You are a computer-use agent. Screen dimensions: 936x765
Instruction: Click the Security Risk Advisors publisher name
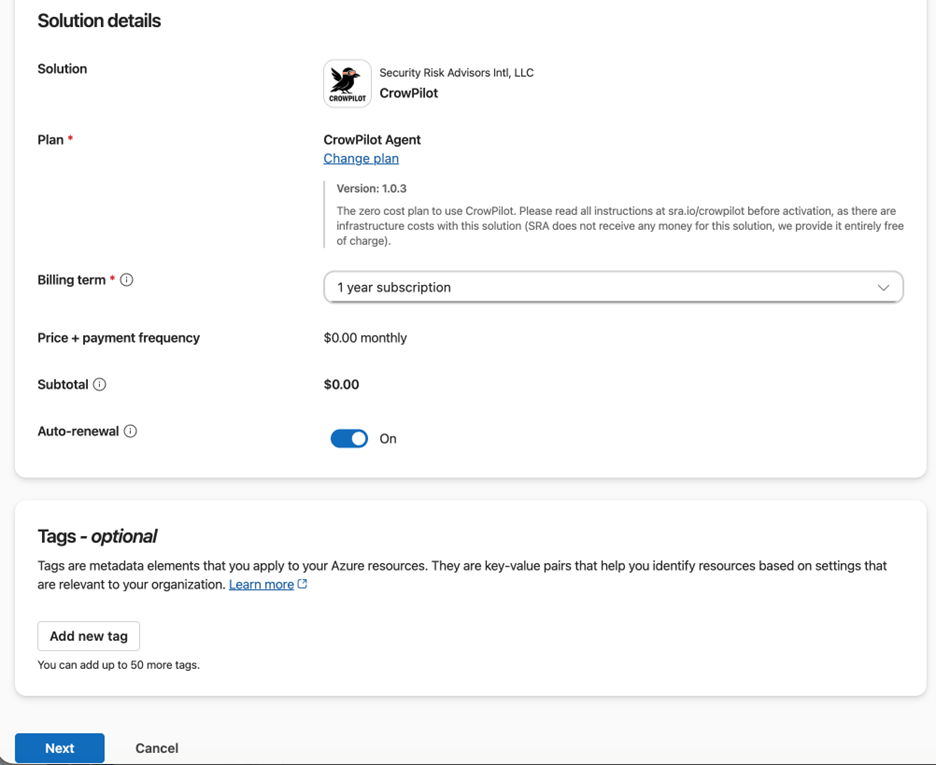456,73
